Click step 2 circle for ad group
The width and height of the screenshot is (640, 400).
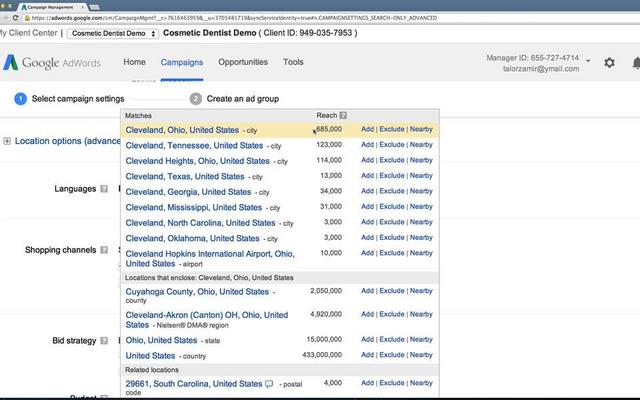196,99
